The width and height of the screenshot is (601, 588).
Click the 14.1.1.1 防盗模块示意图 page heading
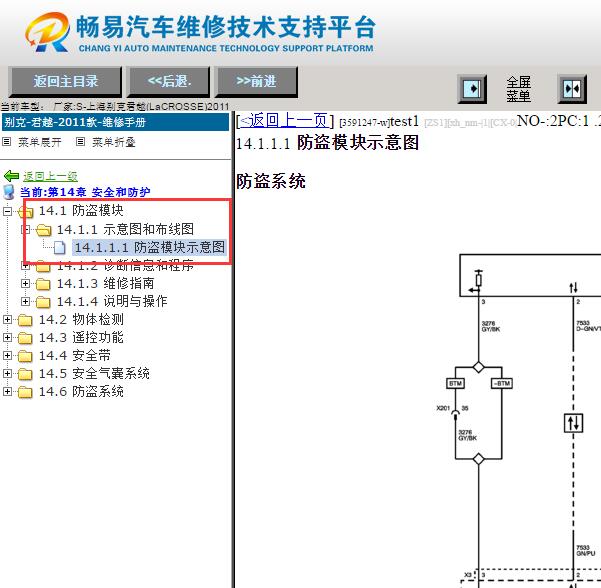327,143
